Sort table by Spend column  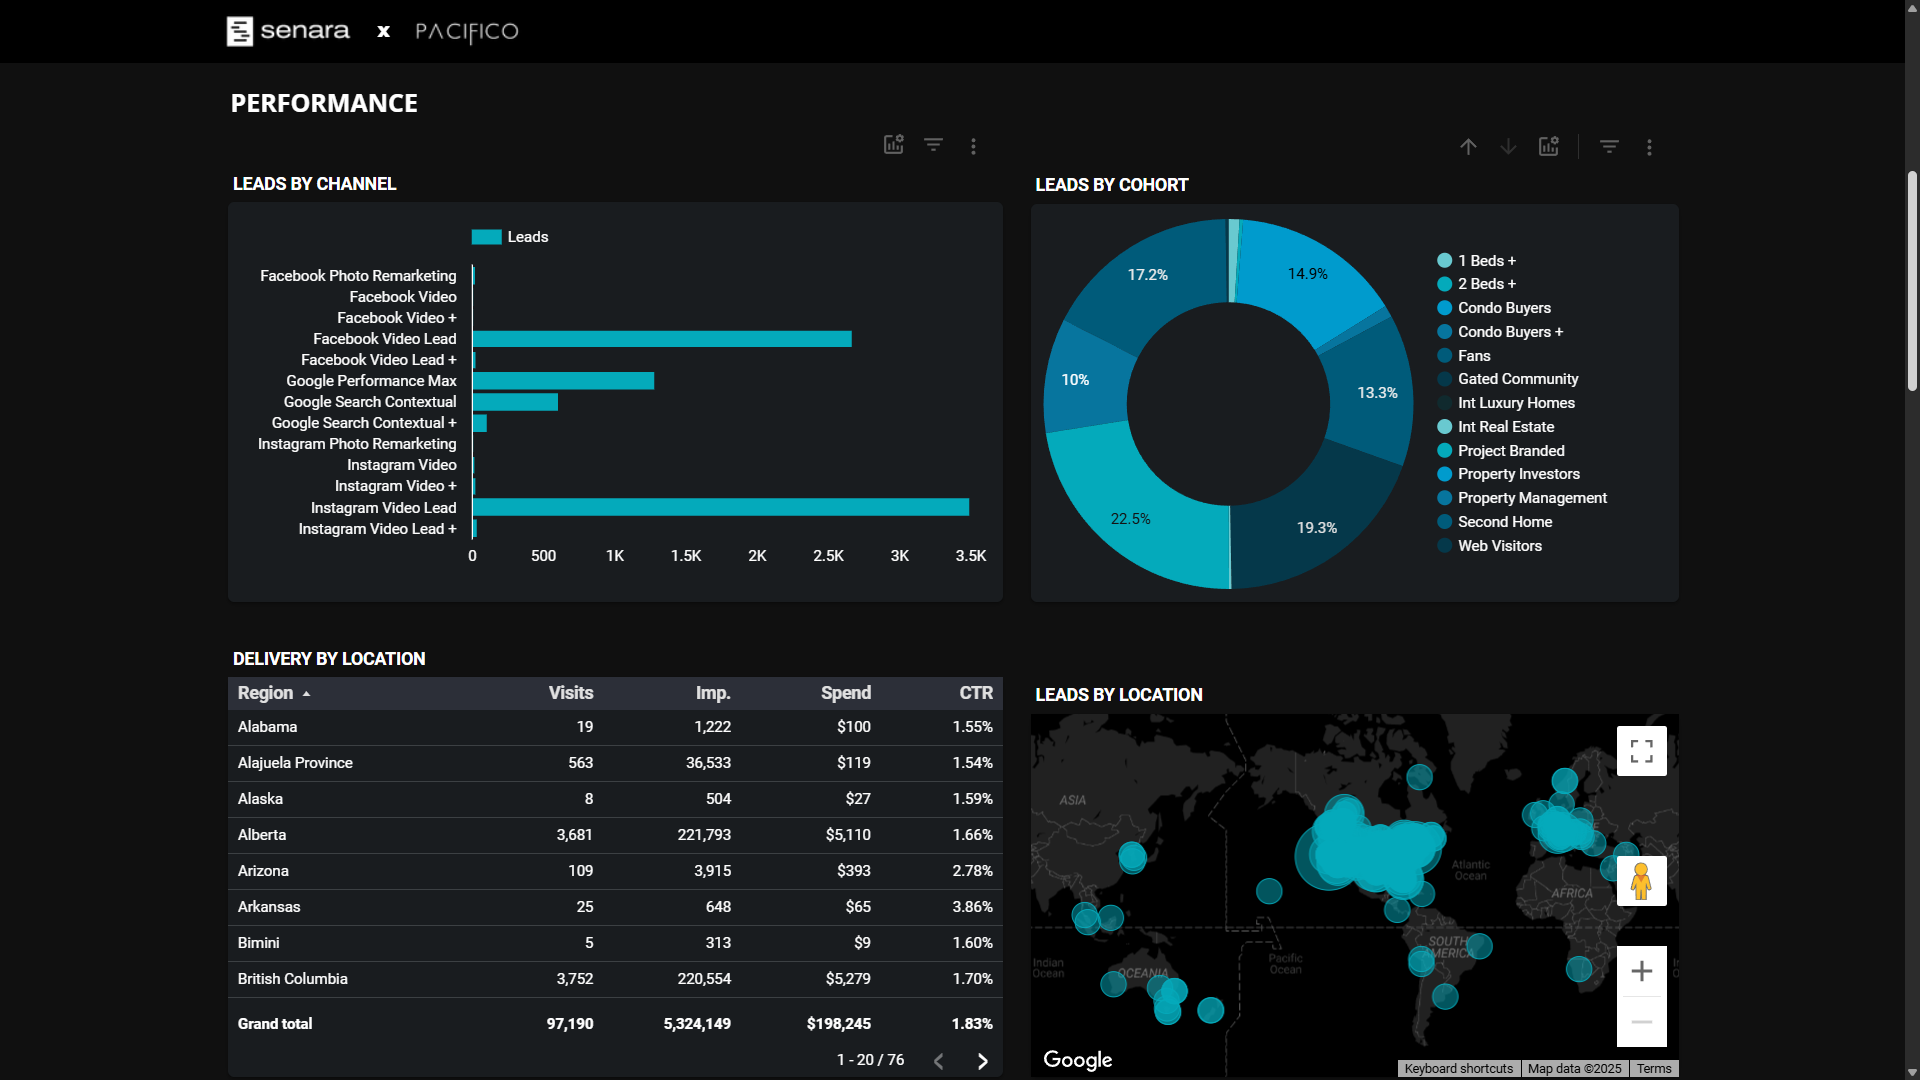[x=845, y=693]
